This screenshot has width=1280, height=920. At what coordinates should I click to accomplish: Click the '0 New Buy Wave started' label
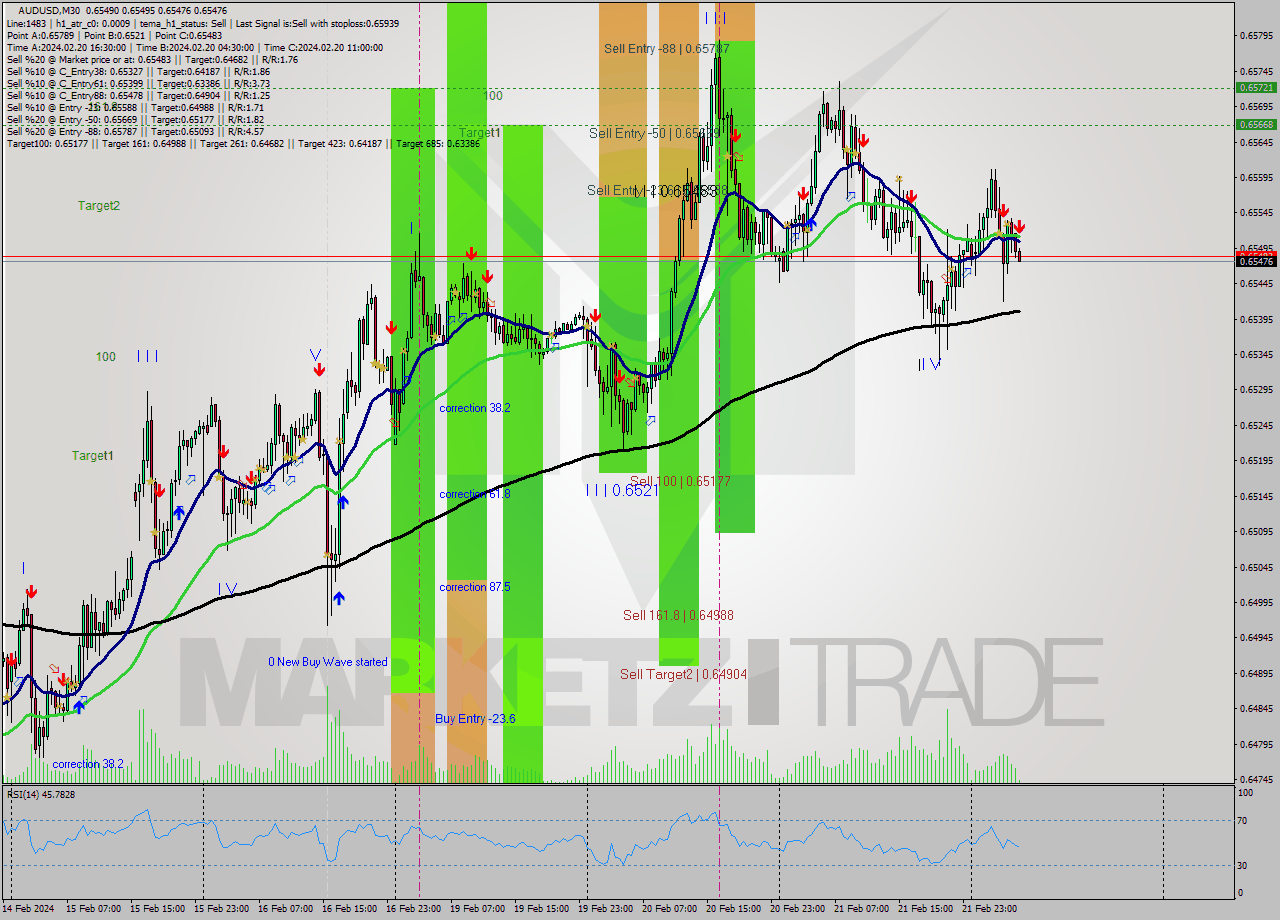point(328,662)
